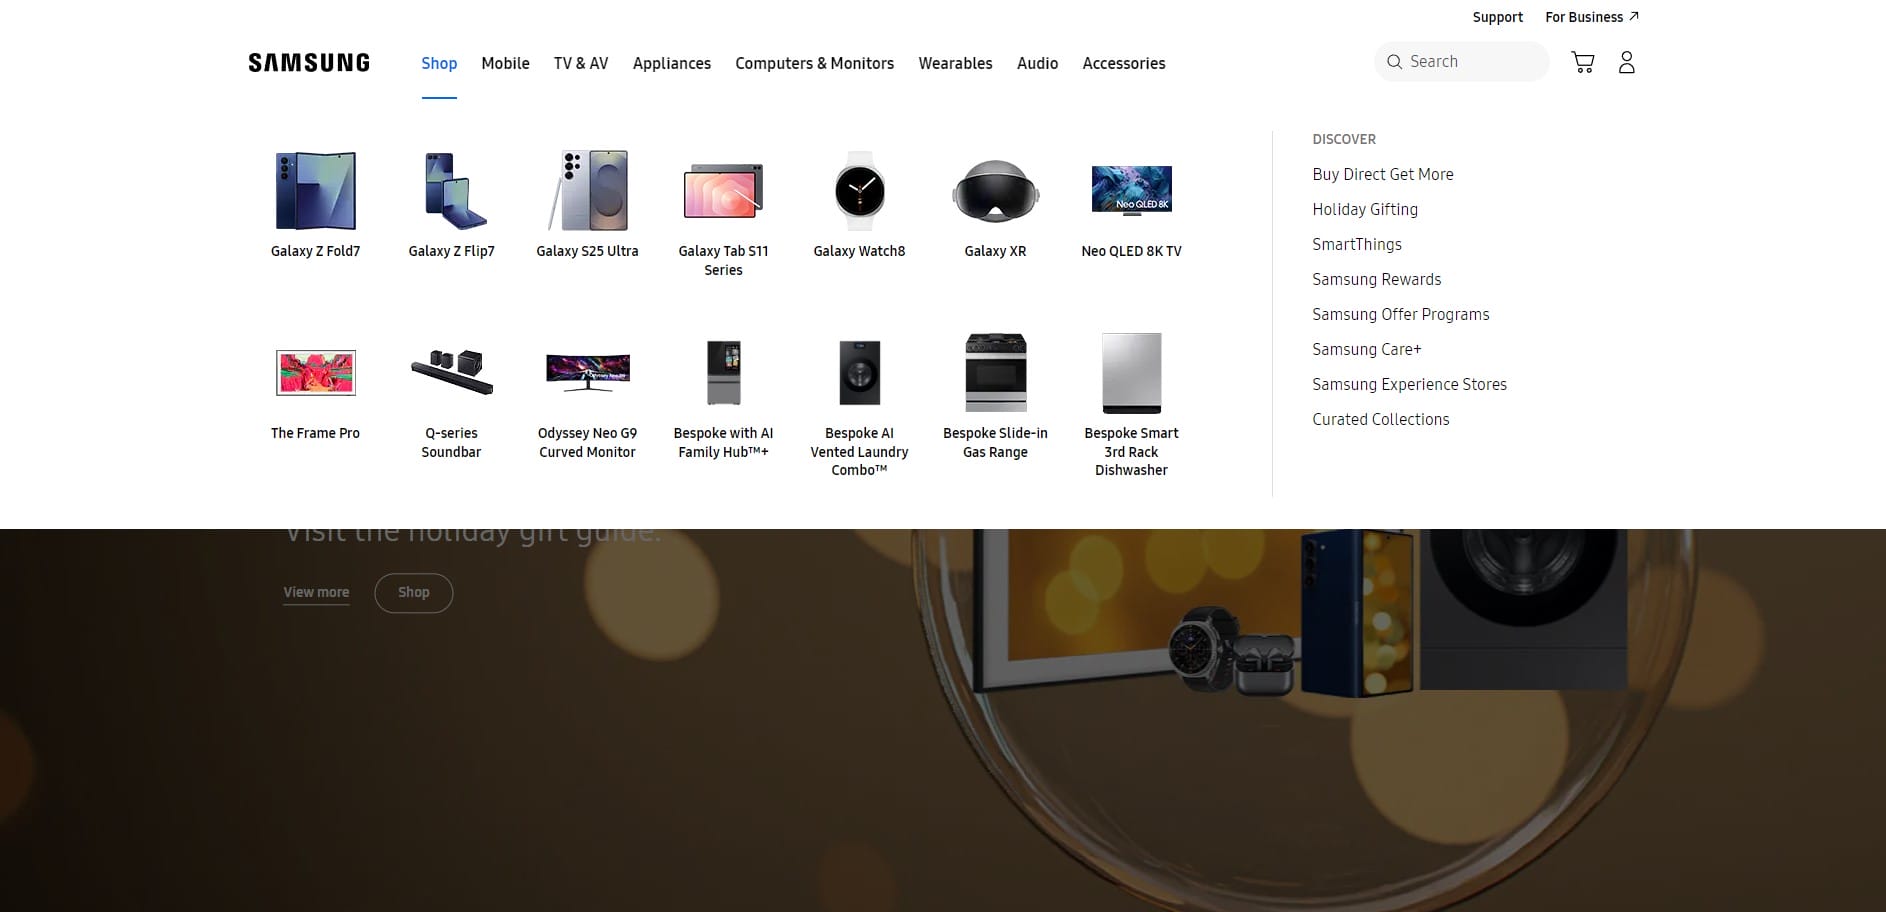Select the Galaxy Z Fold7 thumbnail
Viewport: 1886px width, 912px height.
tap(315, 191)
